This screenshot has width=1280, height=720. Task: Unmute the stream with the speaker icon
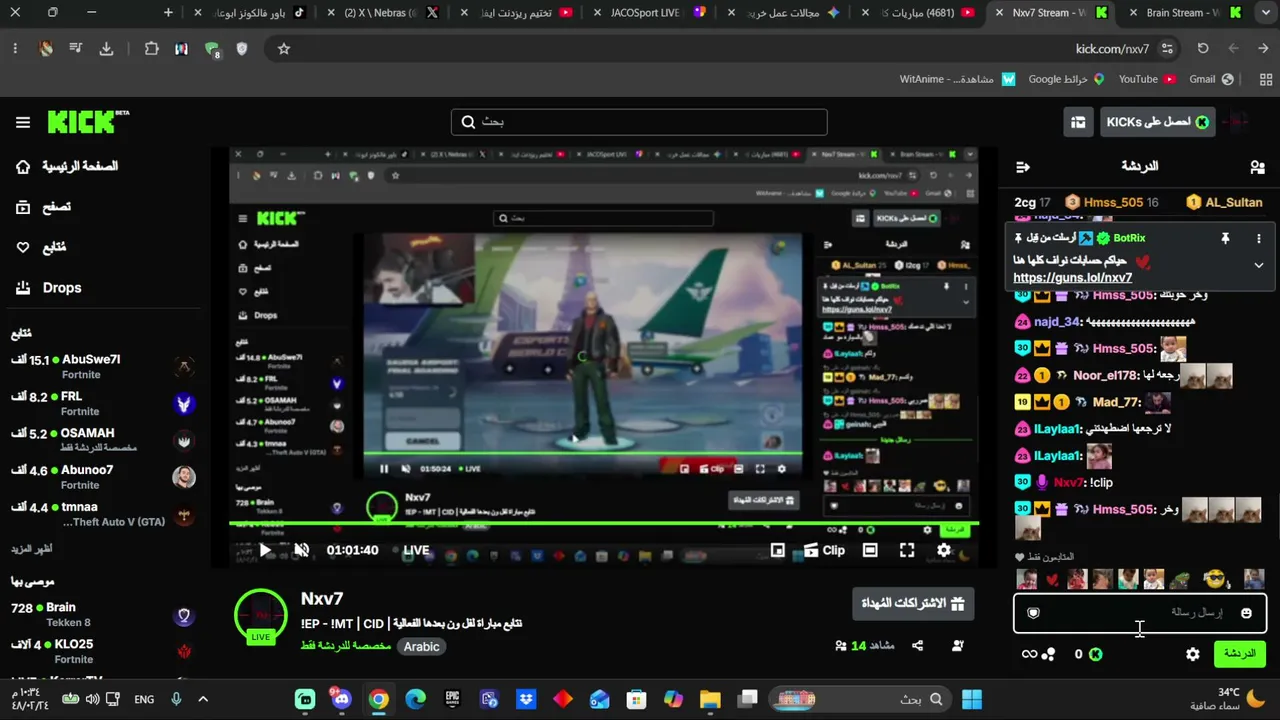301,550
